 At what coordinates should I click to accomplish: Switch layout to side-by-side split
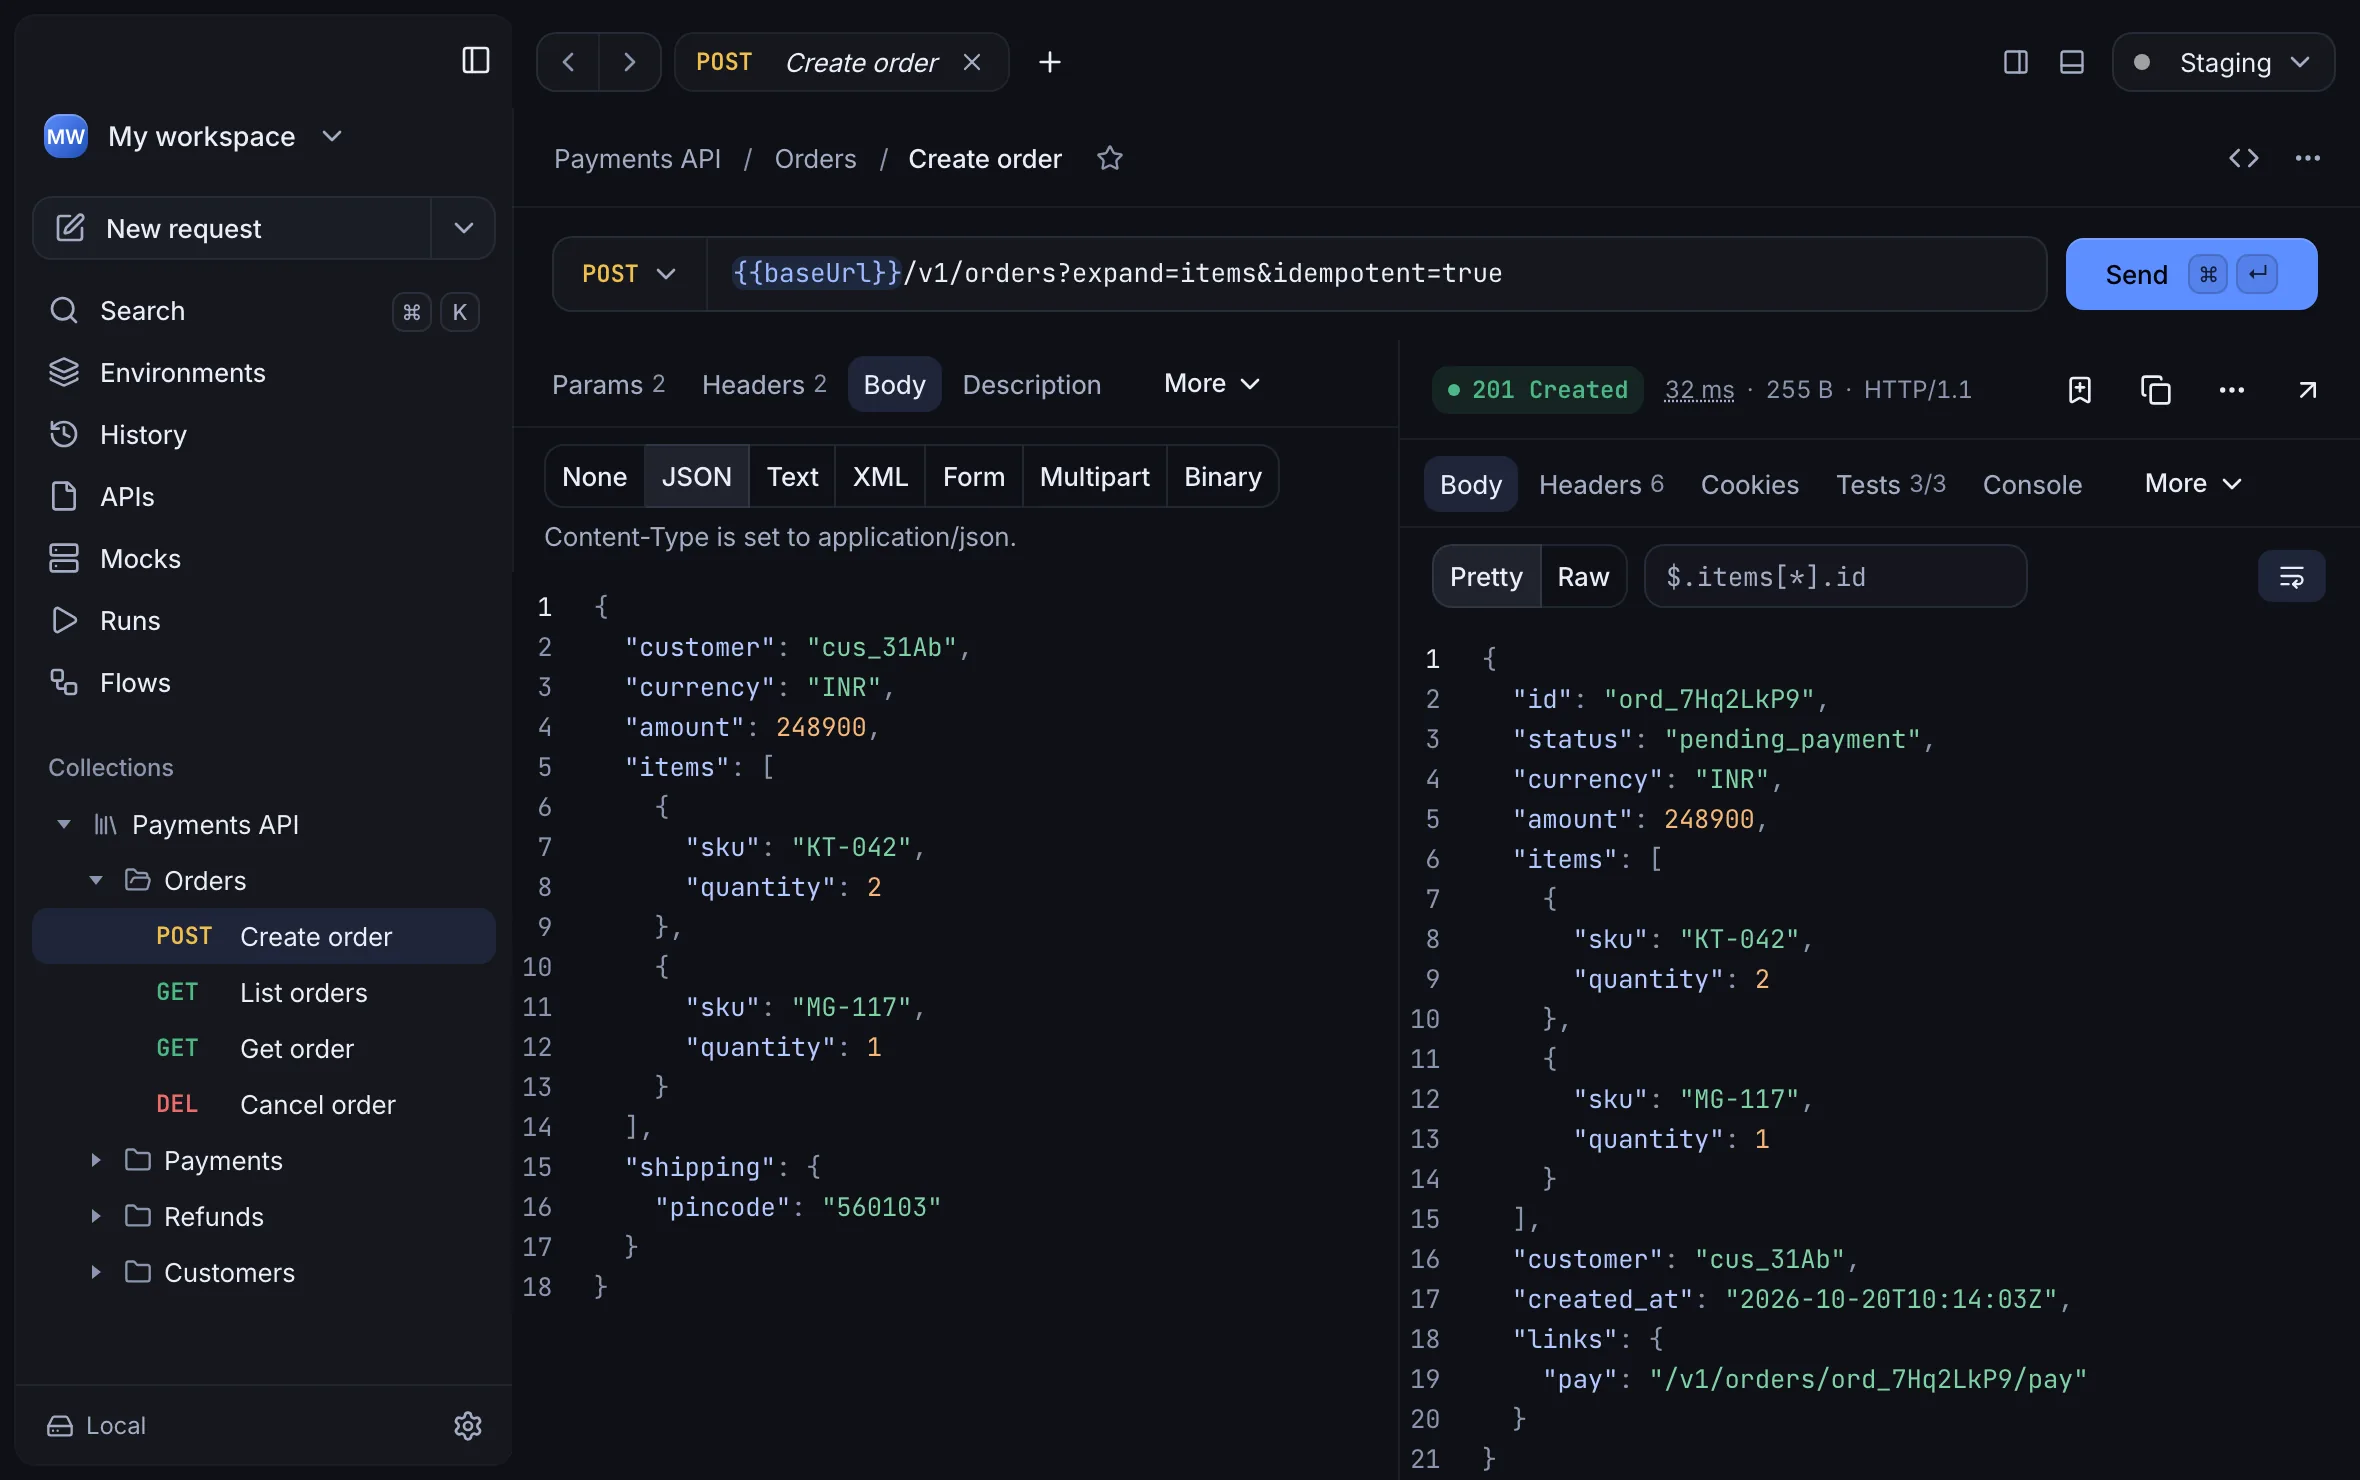pyautogui.click(x=2016, y=62)
